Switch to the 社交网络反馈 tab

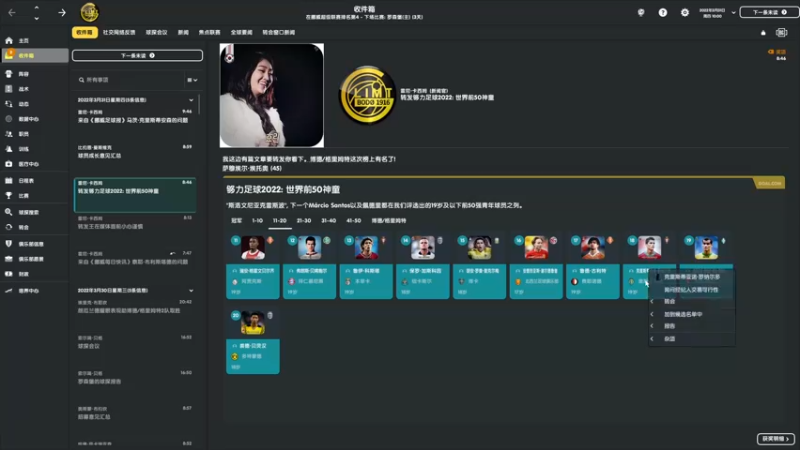[119, 32]
